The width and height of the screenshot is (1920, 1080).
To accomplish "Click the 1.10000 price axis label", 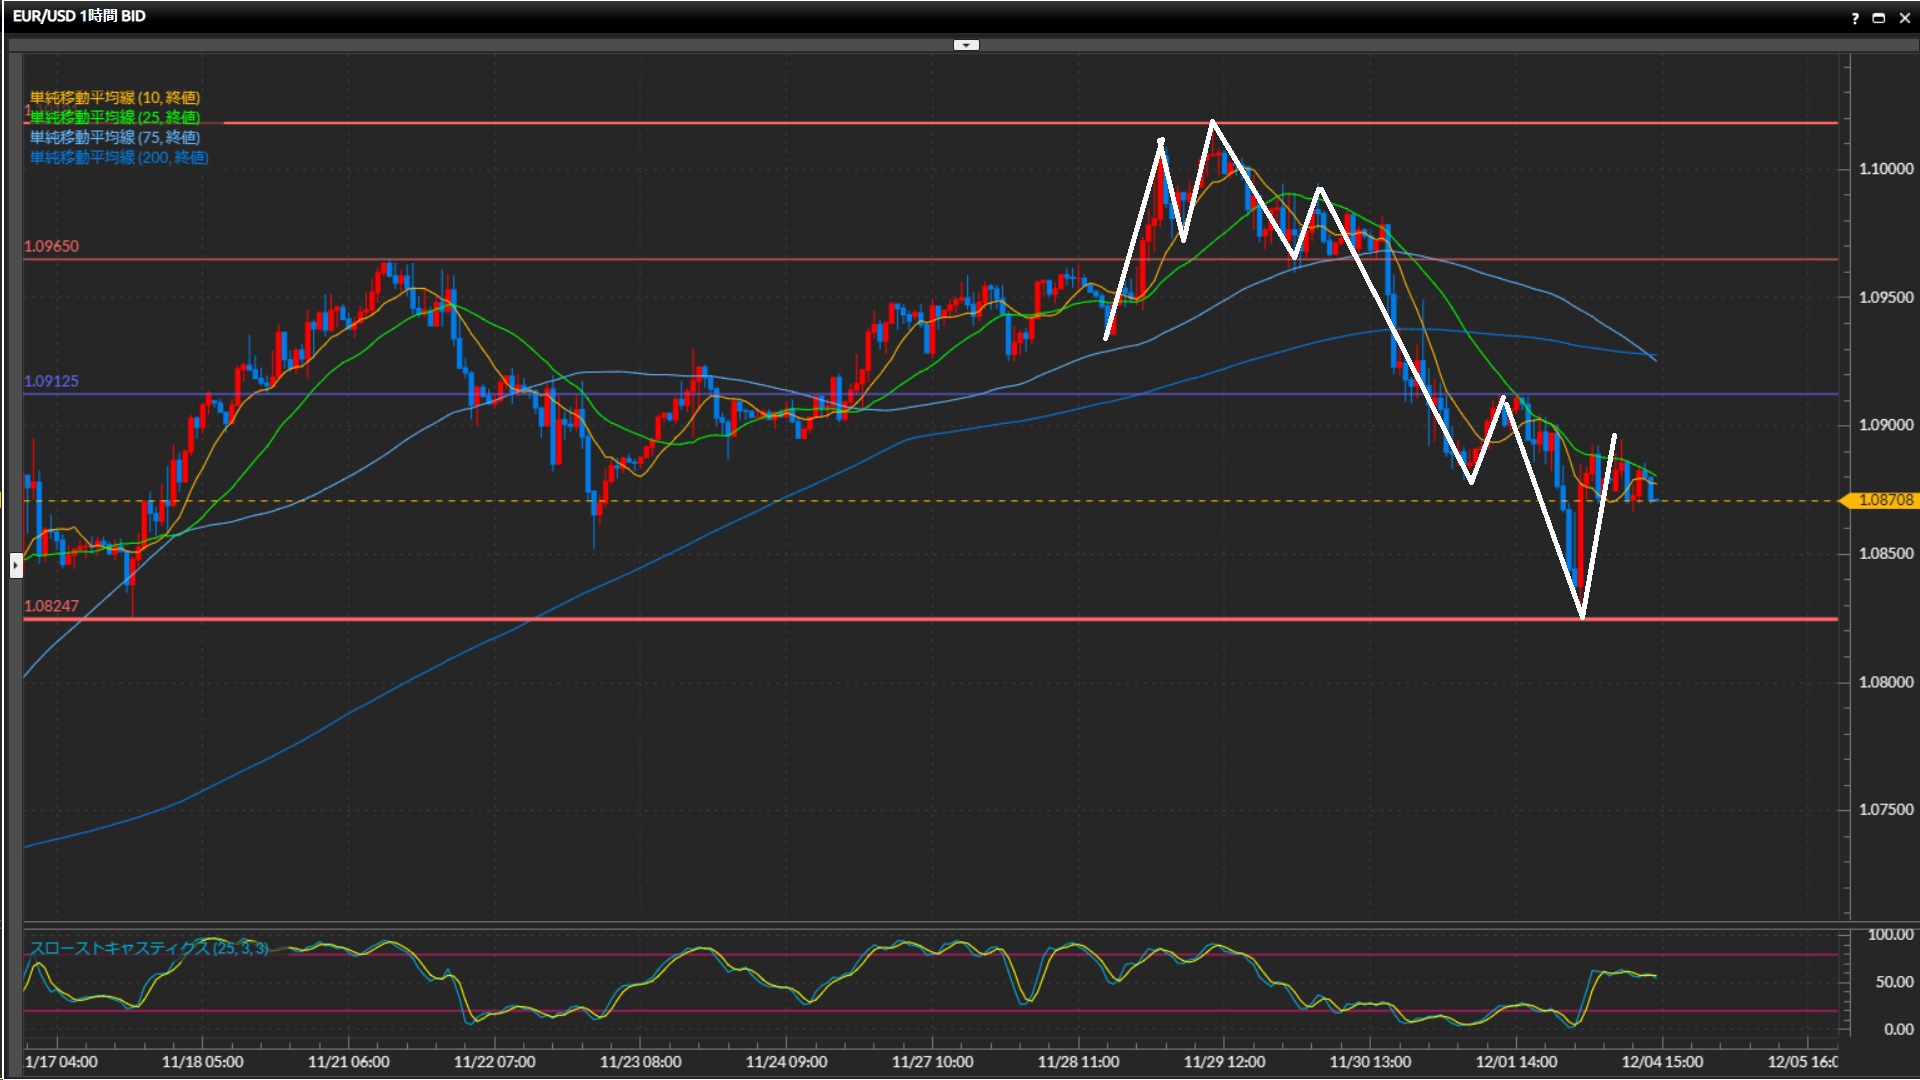I will [x=1886, y=169].
